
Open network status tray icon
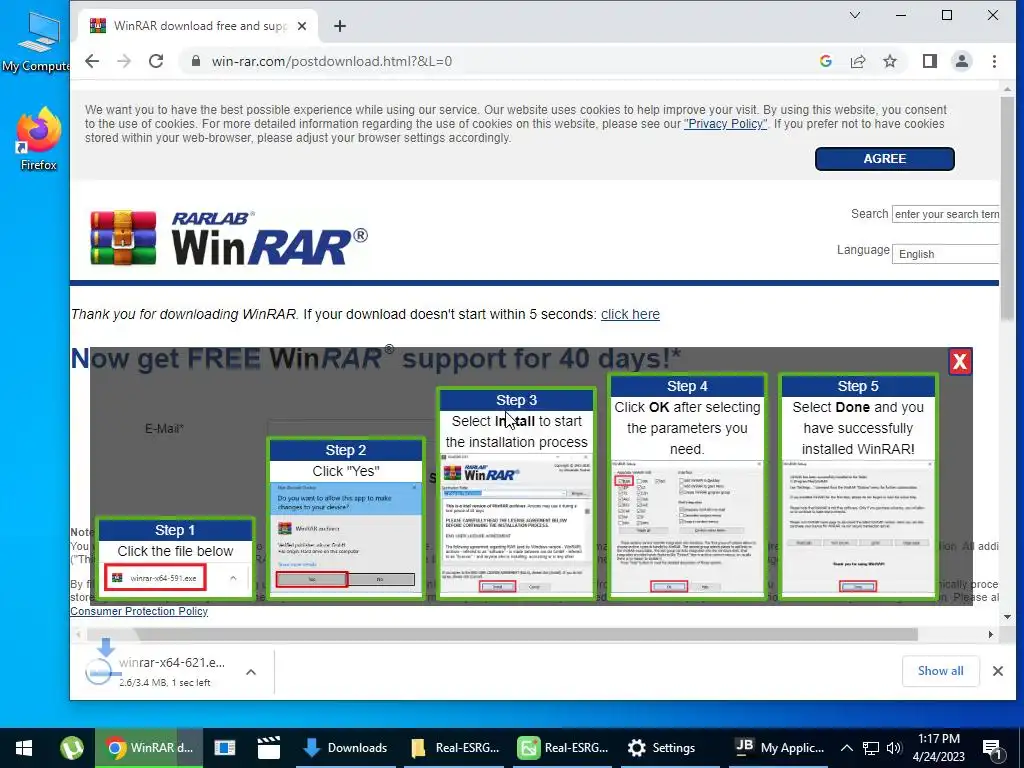pos(871,748)
